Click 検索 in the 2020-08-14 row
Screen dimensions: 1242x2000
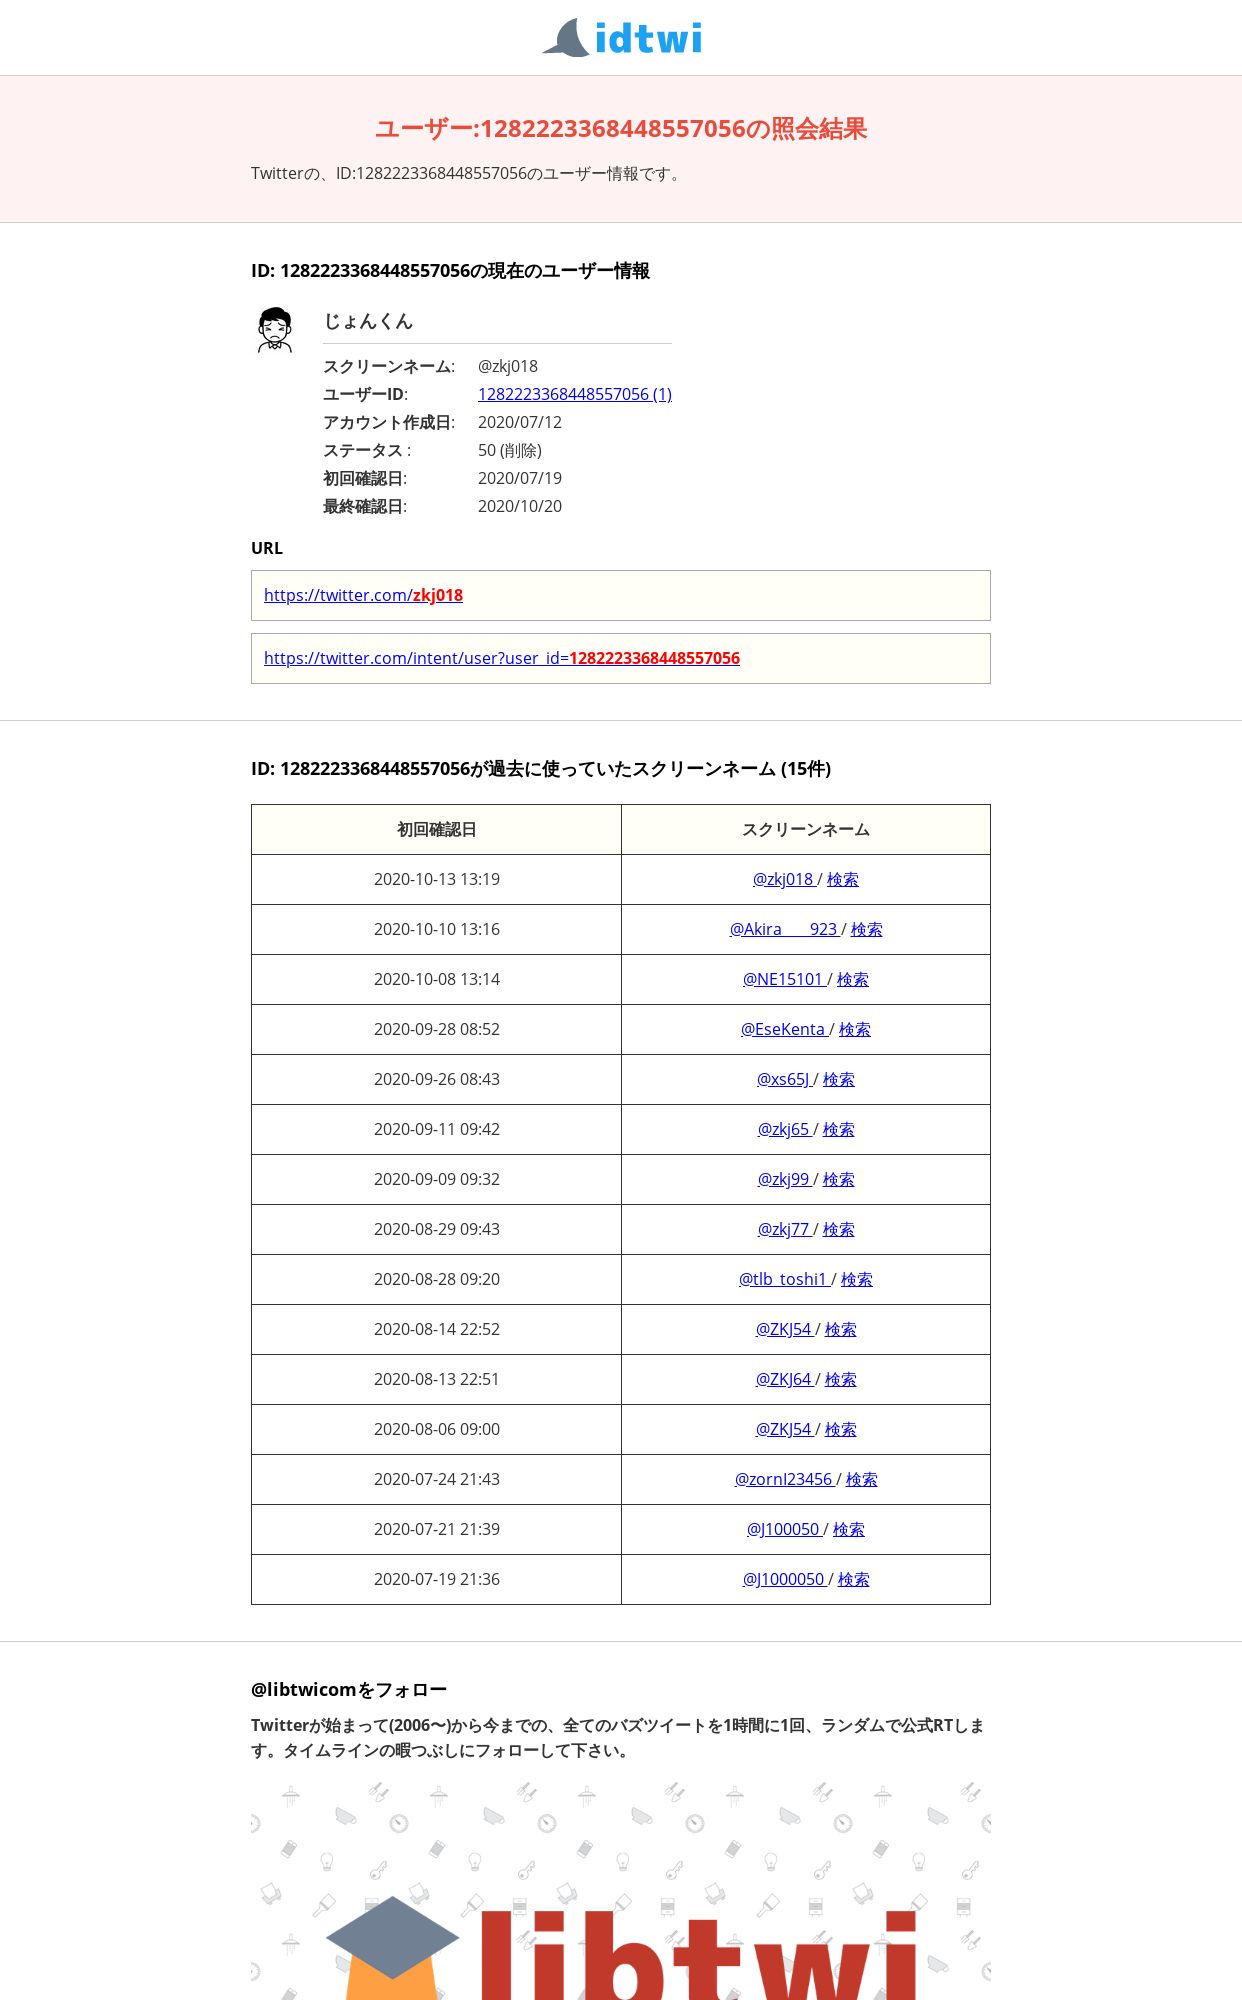click(841, 1329)
